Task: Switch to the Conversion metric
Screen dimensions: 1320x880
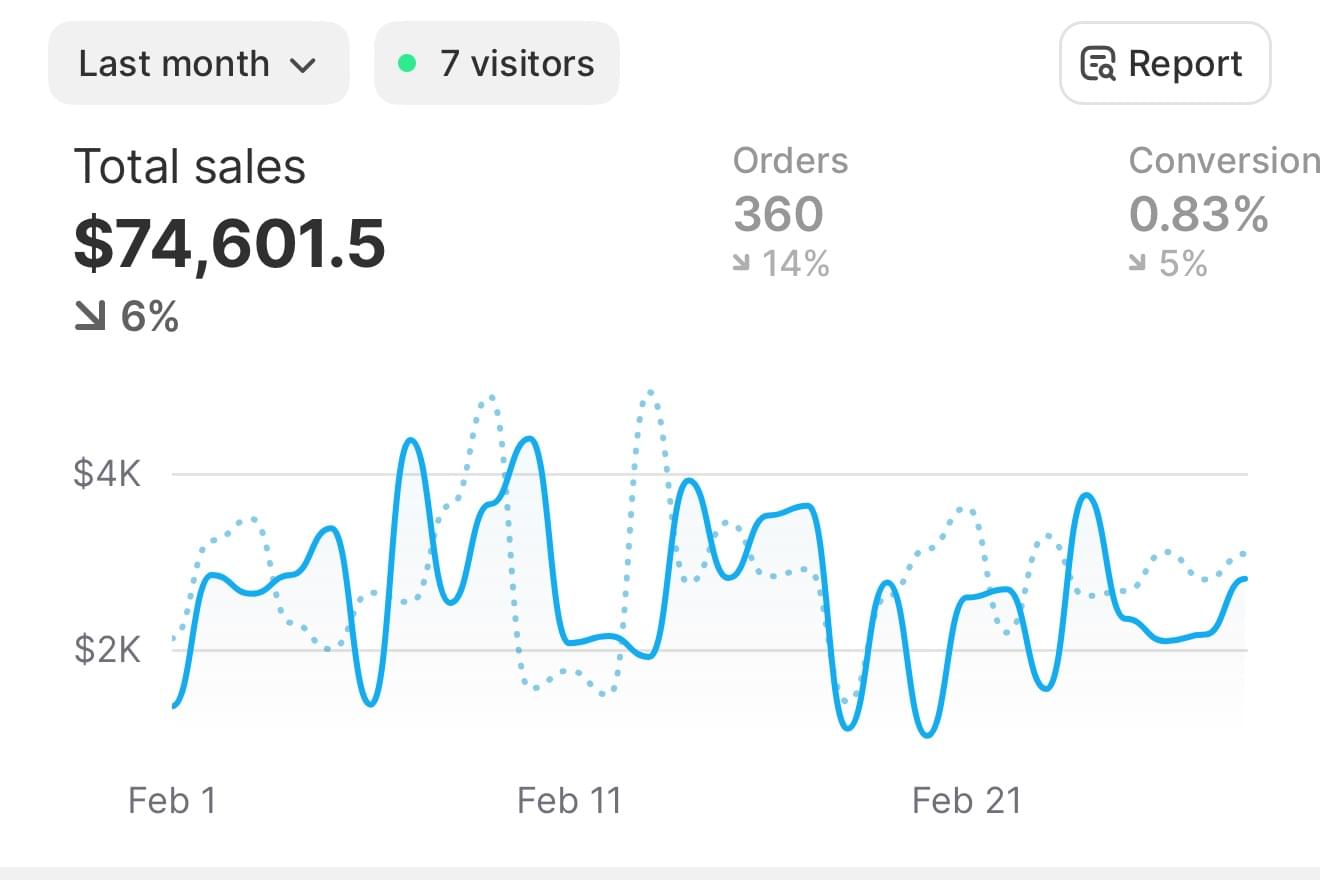Action: (1224, 161)
